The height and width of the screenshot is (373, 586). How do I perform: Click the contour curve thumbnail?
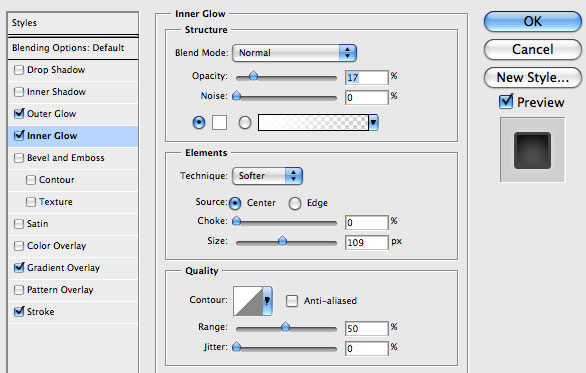pos(248,301)
